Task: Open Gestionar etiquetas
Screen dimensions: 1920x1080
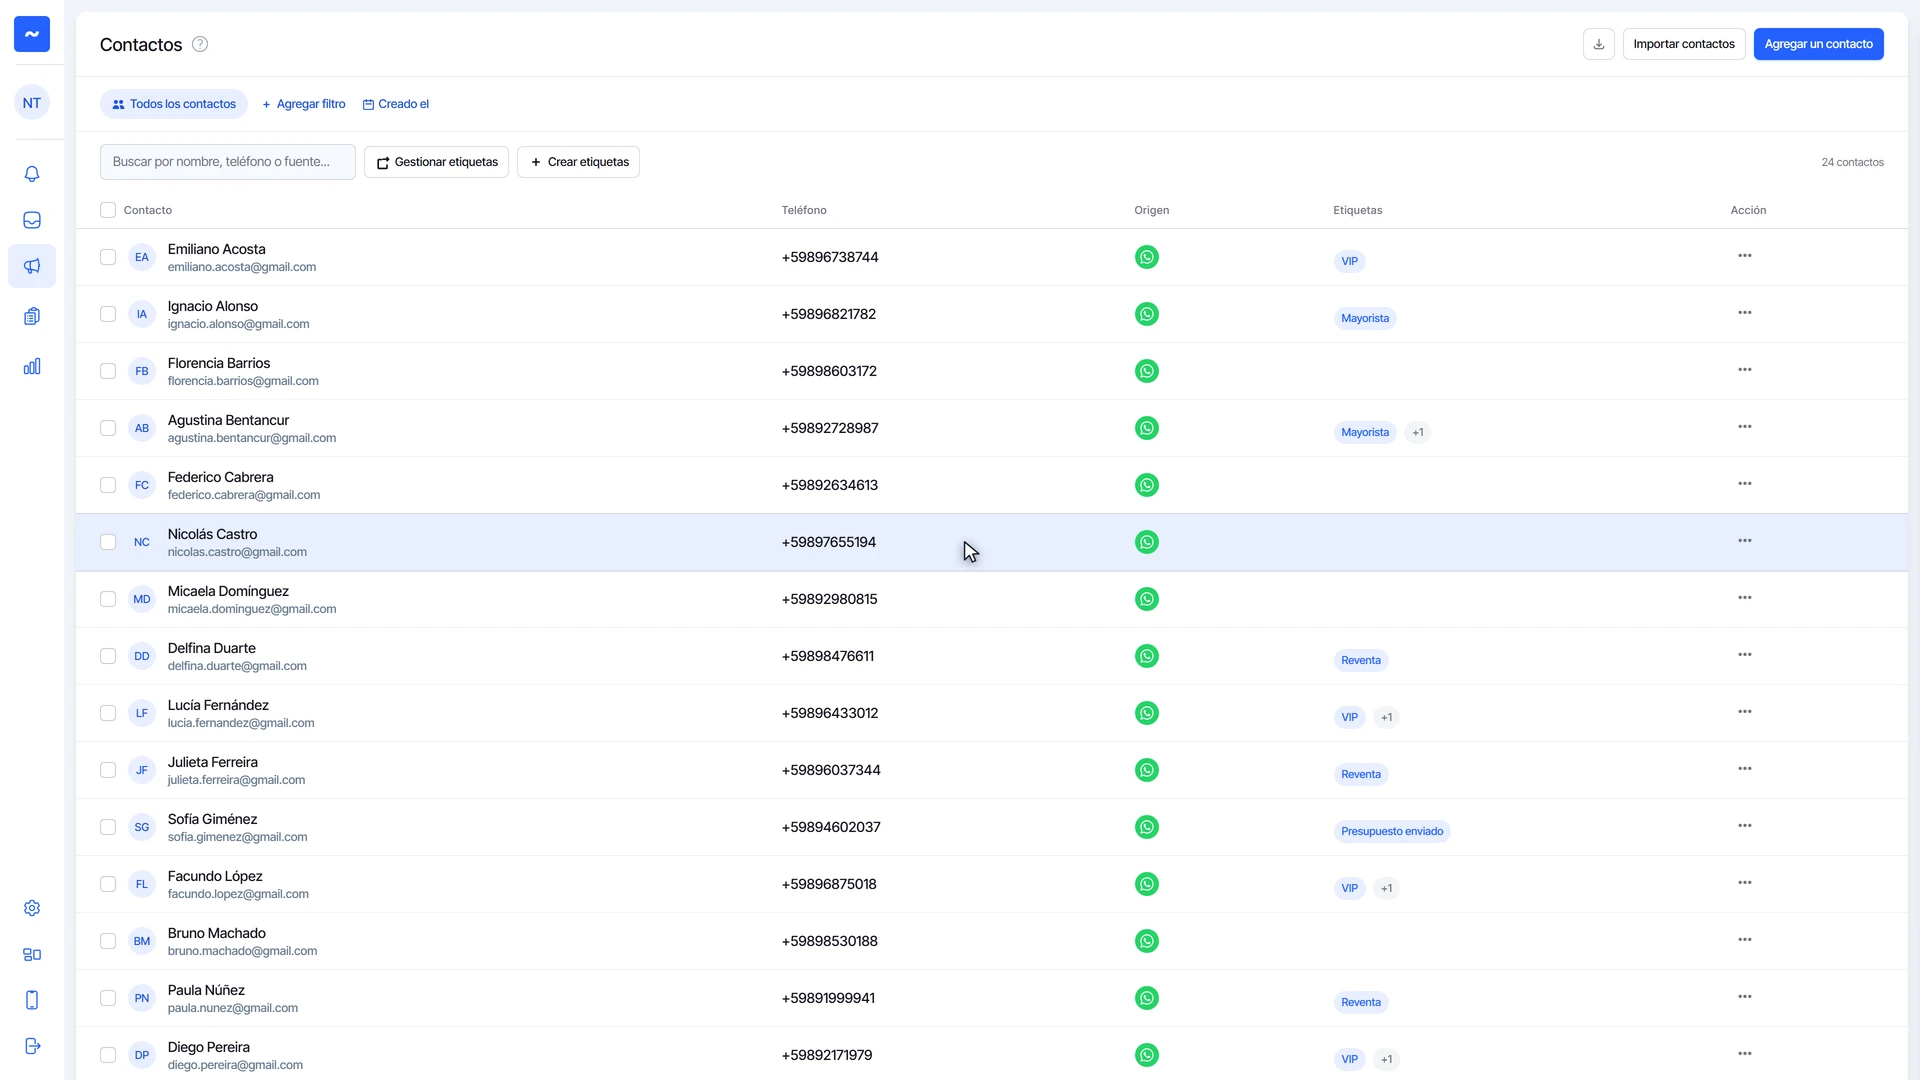Action: pos(436,162)
